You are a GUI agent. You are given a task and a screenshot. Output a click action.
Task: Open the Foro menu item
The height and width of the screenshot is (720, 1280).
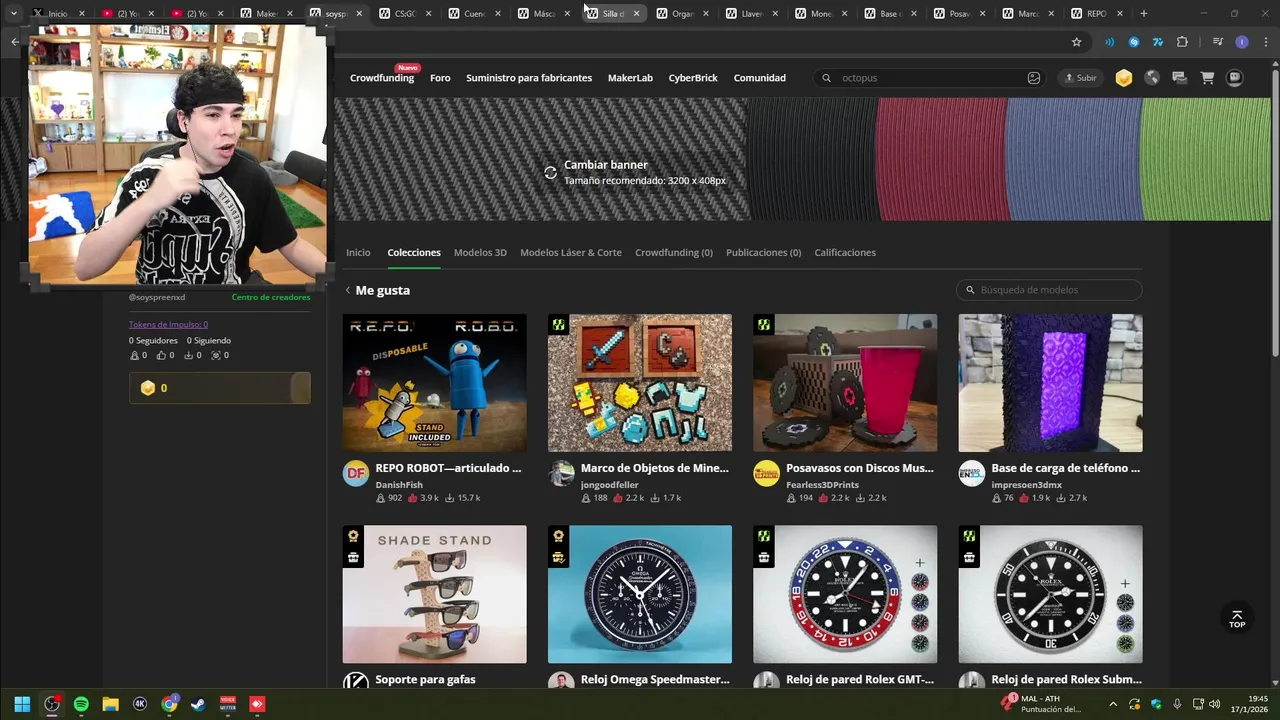(x=440, y=78)
